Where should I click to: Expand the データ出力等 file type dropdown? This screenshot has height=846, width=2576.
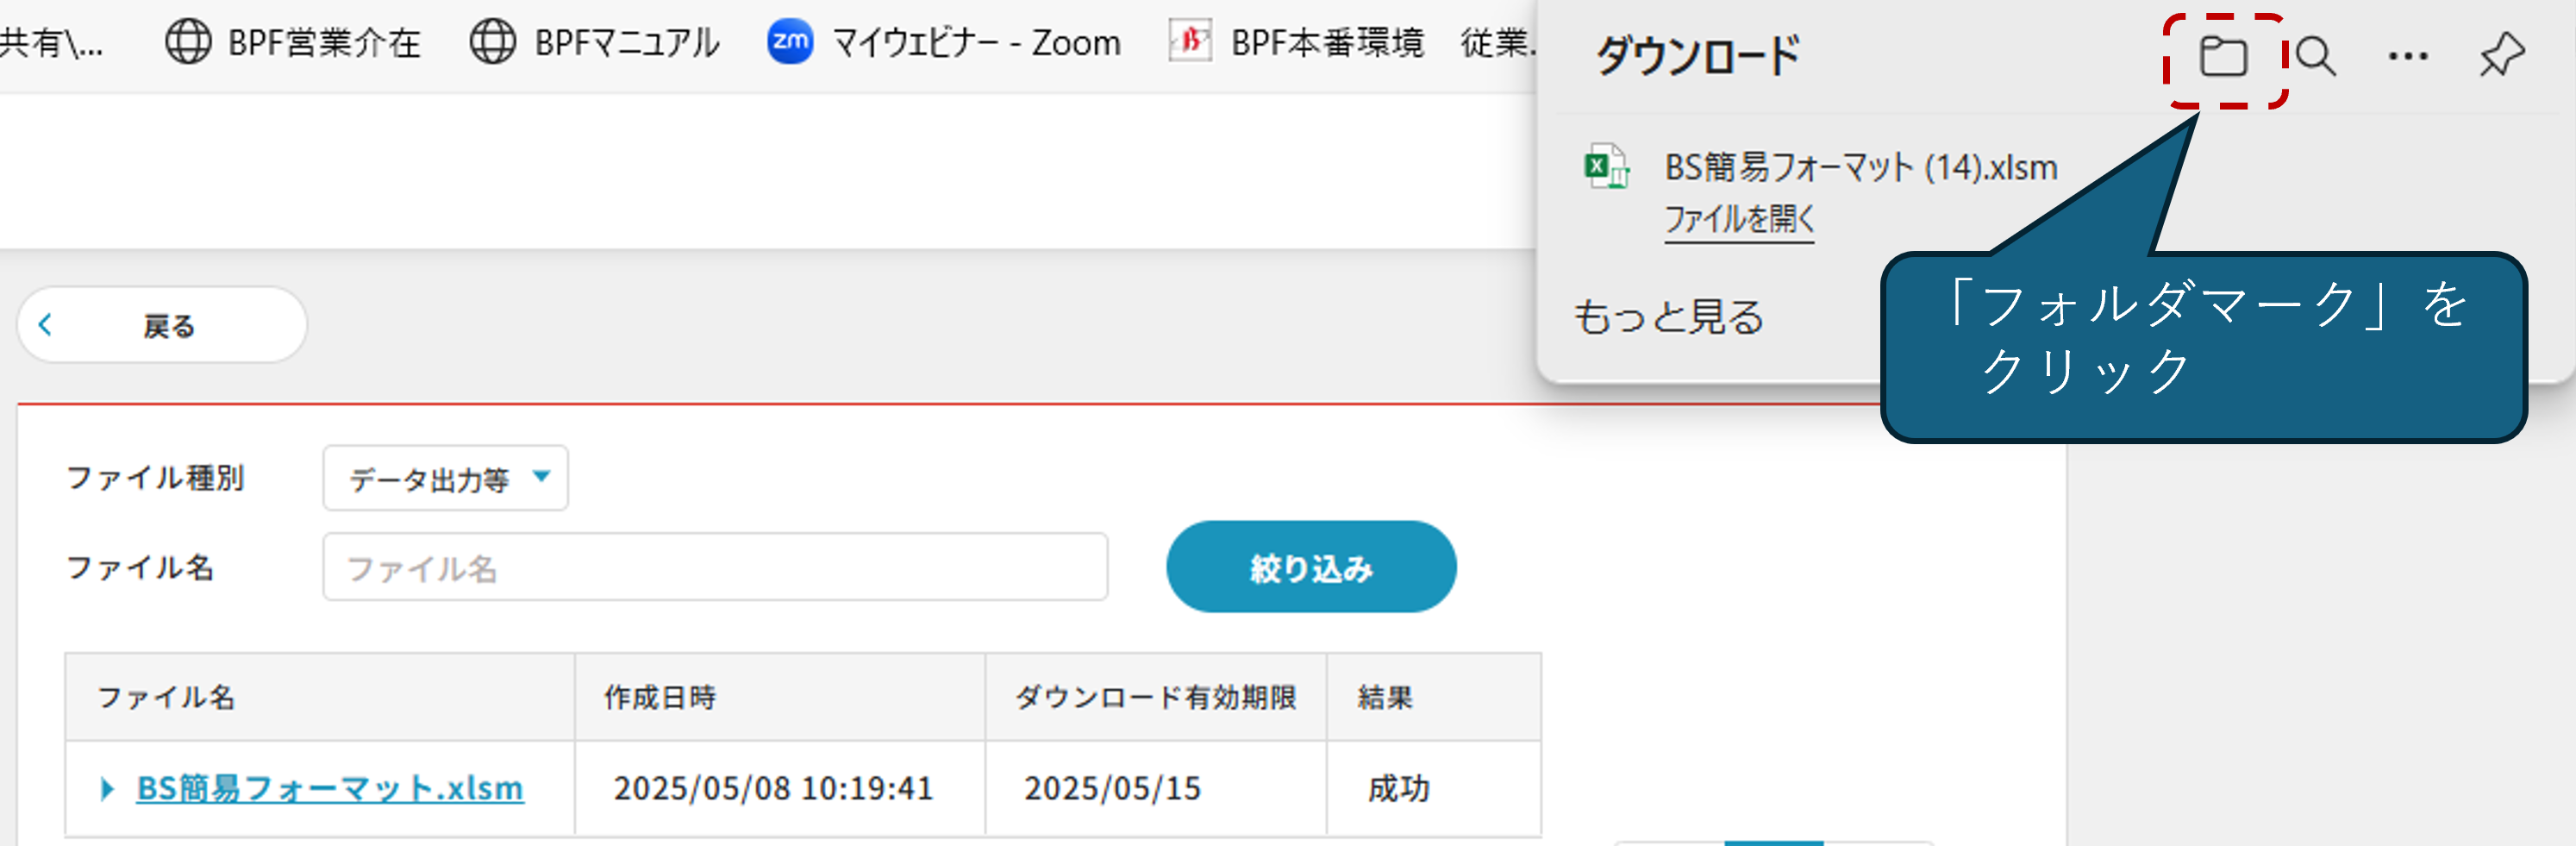tap(446, 479)
